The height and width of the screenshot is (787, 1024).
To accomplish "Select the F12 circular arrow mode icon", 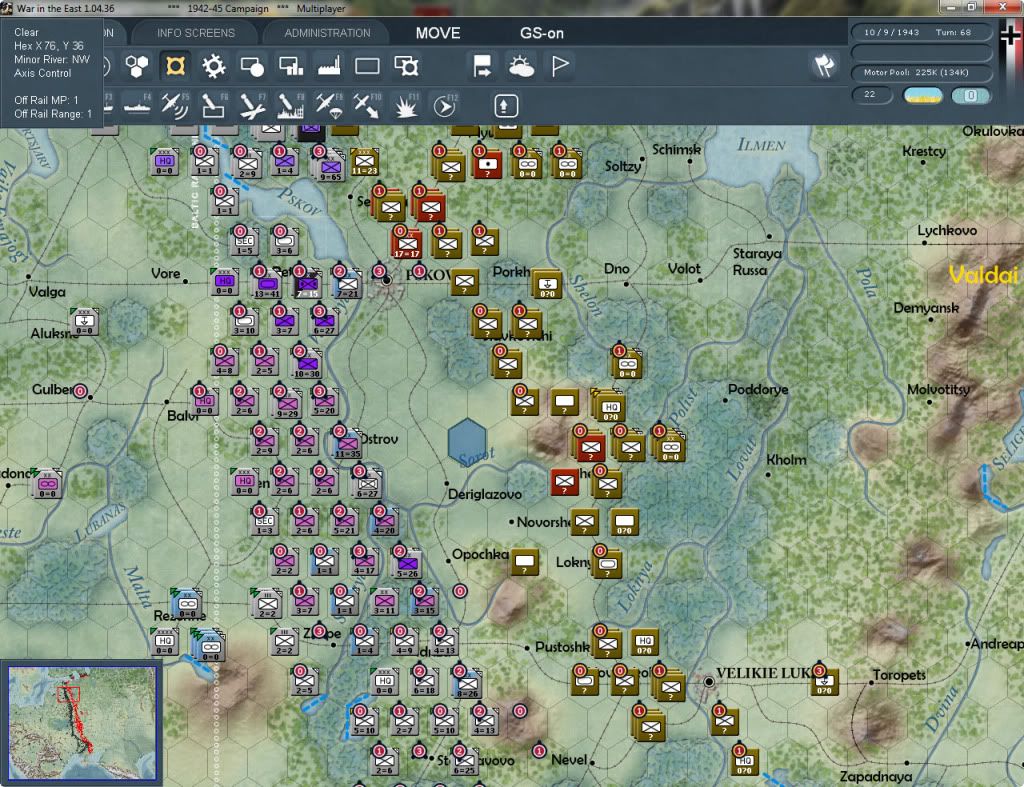I will tap(445, 106).
